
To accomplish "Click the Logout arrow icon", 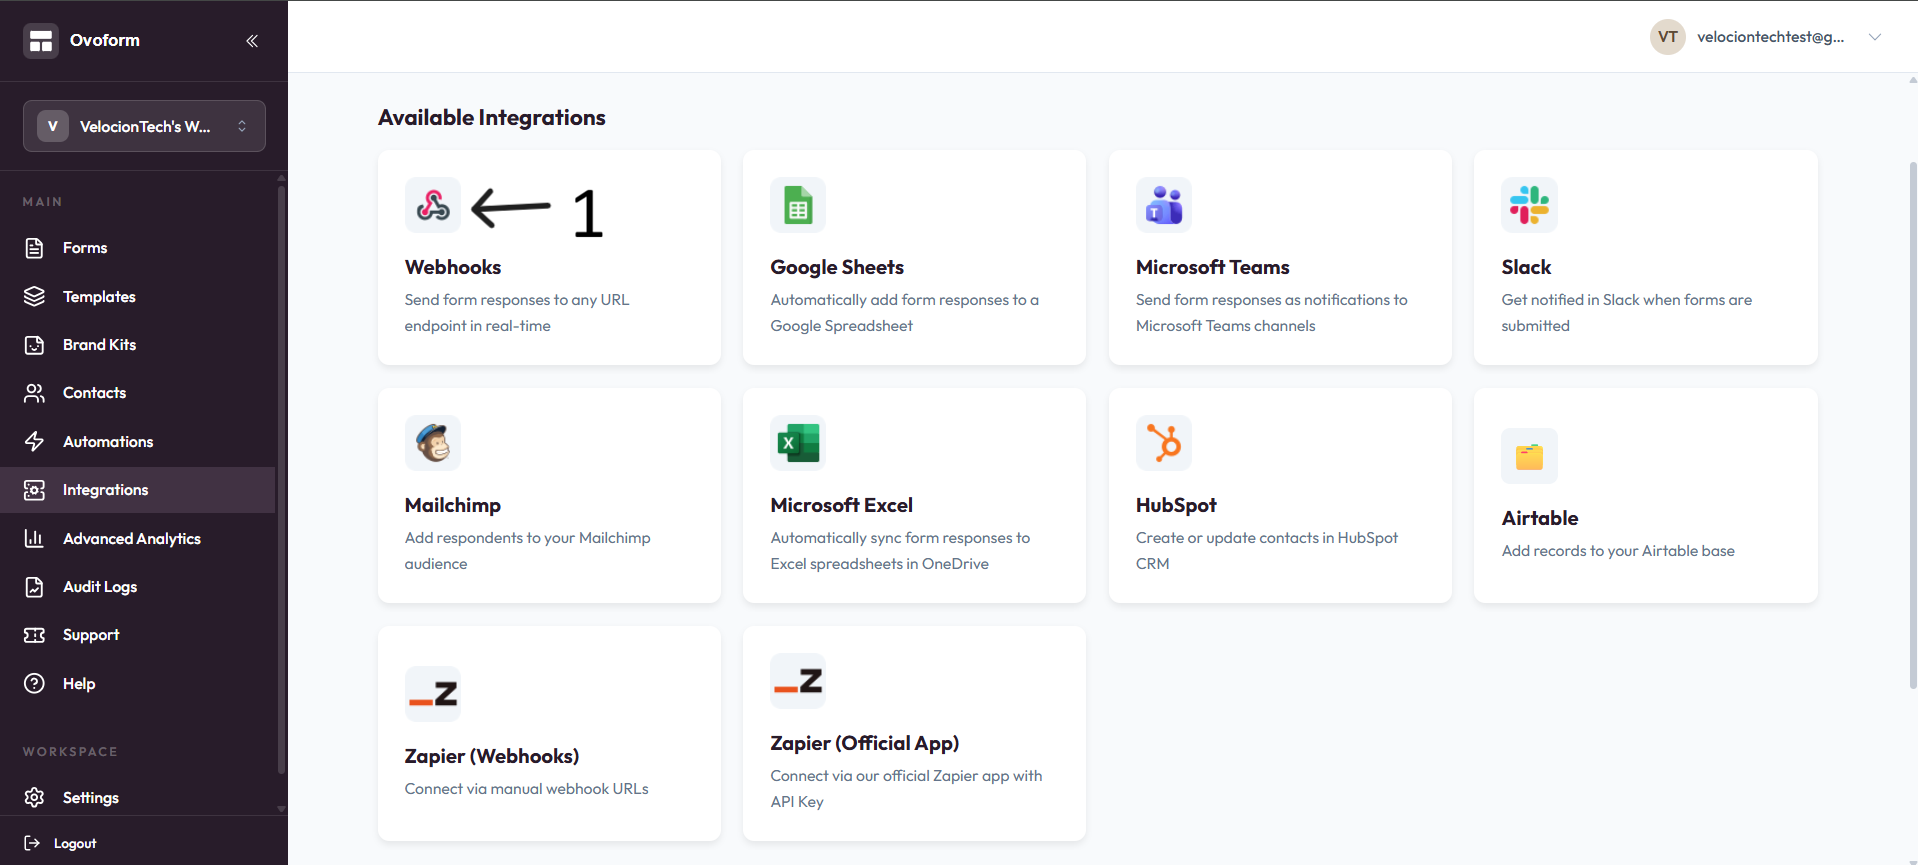I will point(32,843).
